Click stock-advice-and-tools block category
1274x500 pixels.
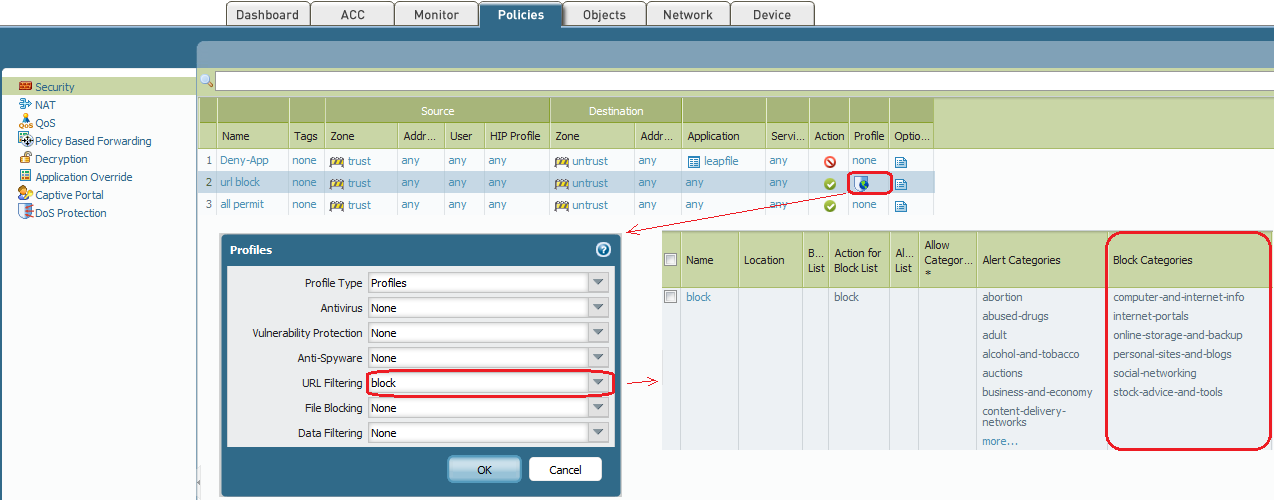pyautogui.click(x=1168, y=392)
